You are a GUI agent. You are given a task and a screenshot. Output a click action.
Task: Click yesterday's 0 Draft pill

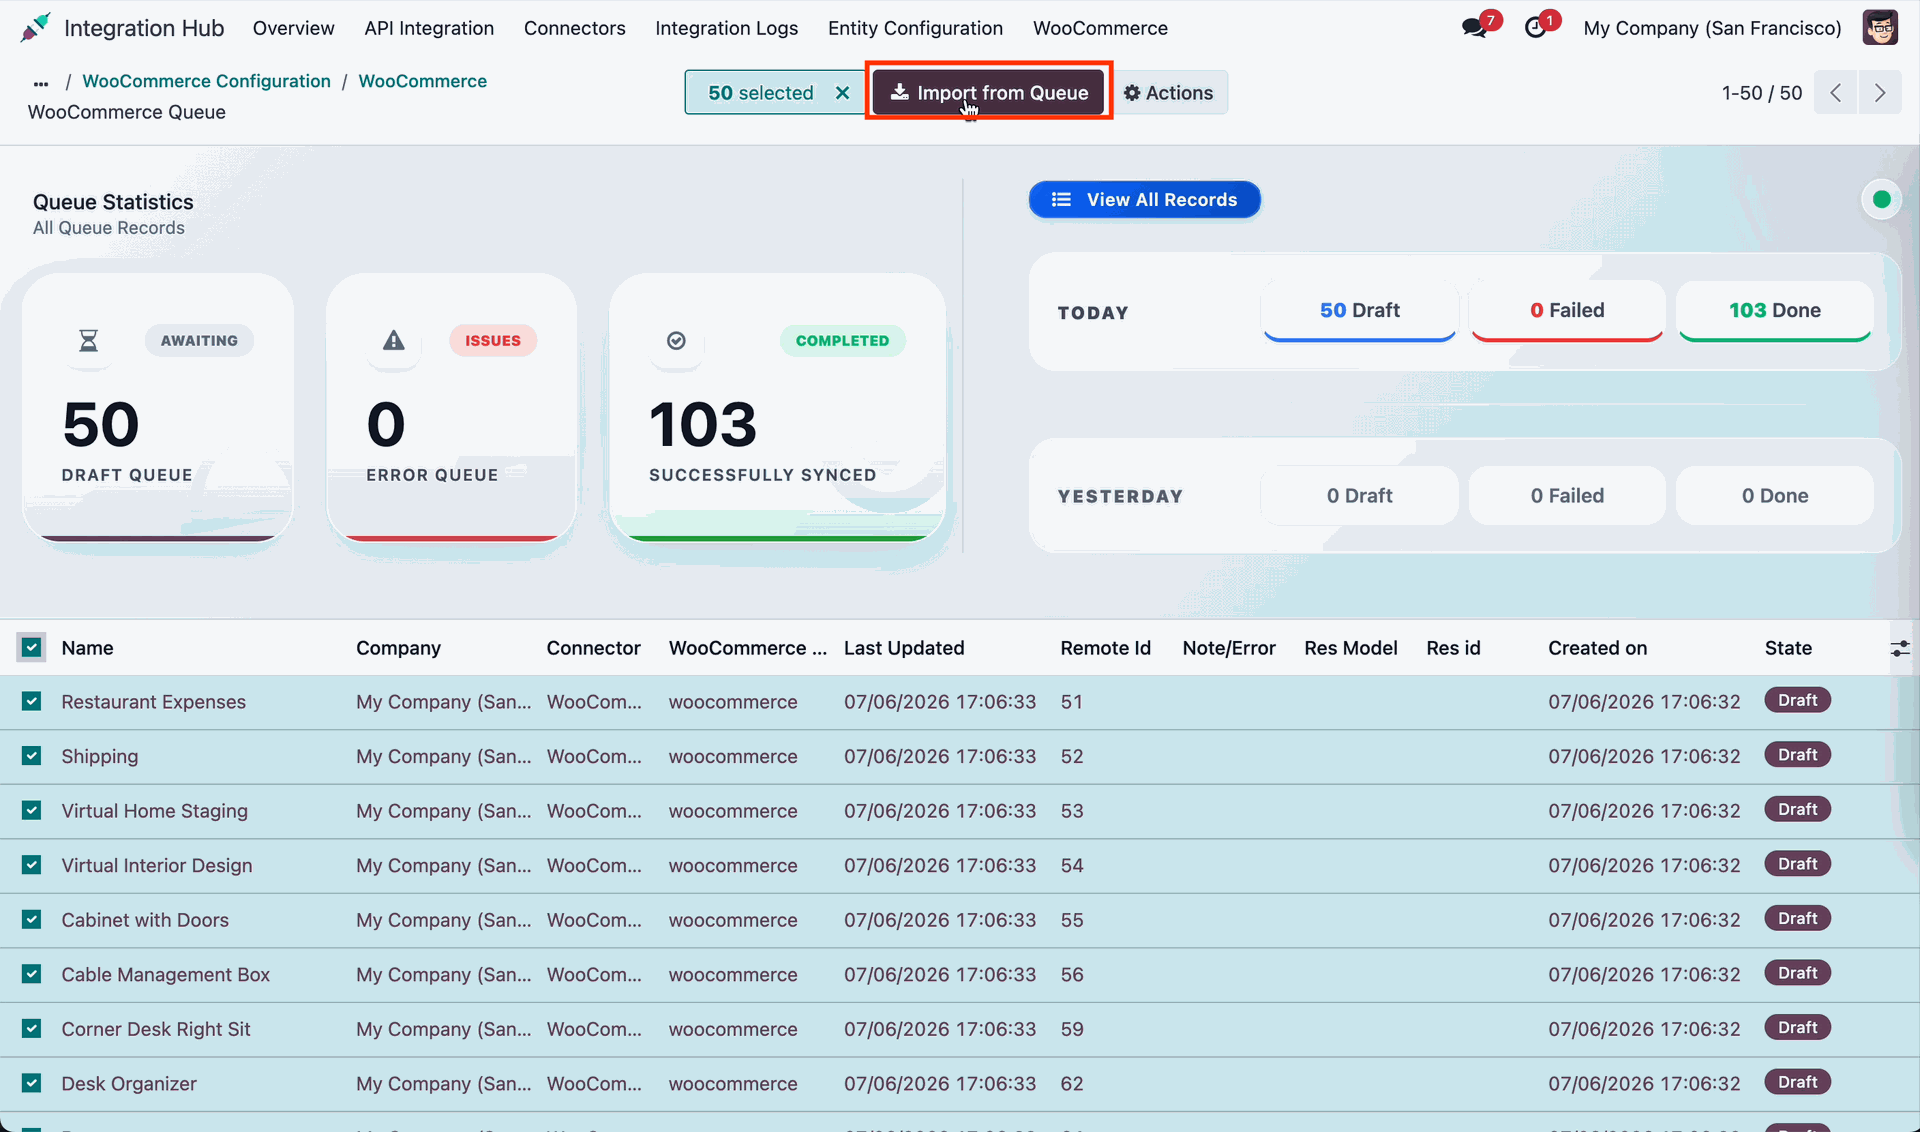point(1359,496)
